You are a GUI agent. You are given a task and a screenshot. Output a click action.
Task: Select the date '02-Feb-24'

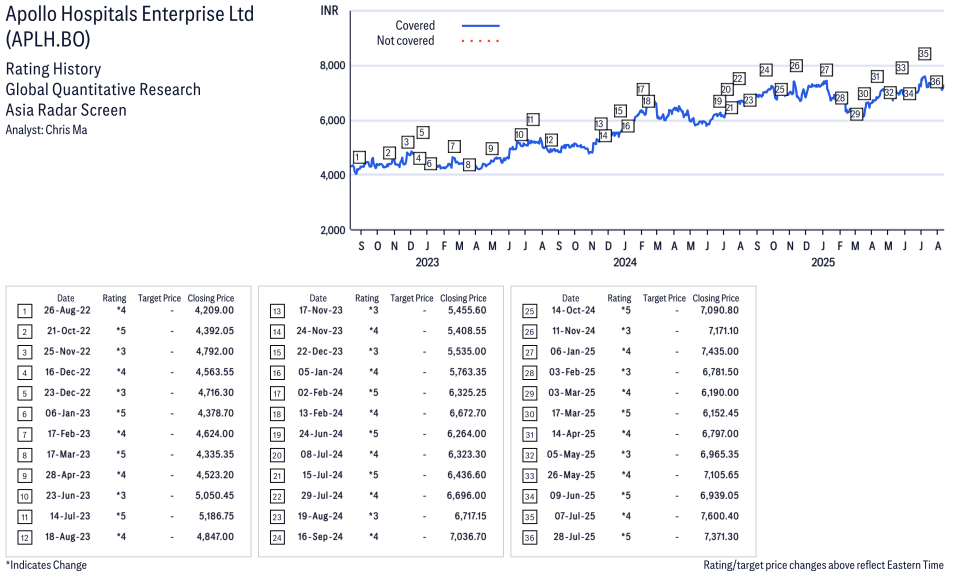click(x=320, y=393)
